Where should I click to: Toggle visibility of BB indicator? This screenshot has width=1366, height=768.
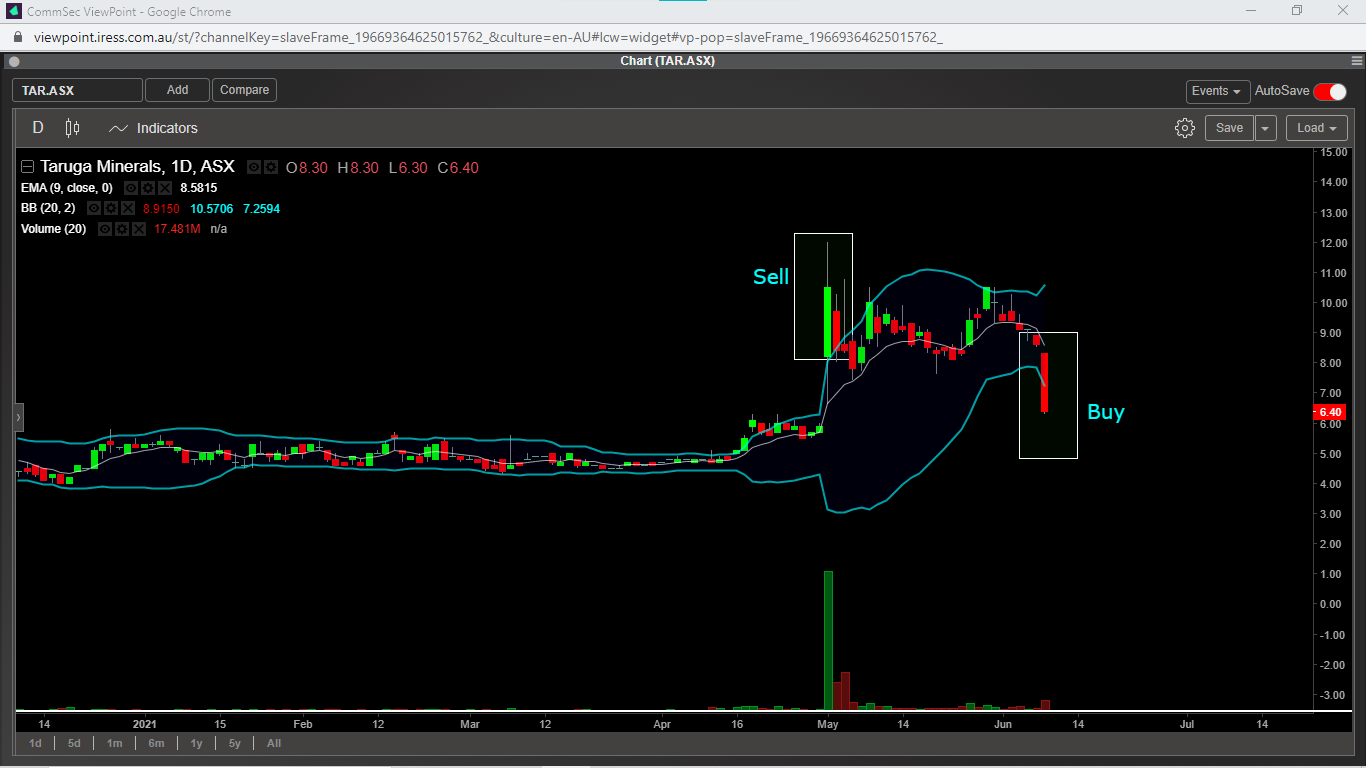94,208
